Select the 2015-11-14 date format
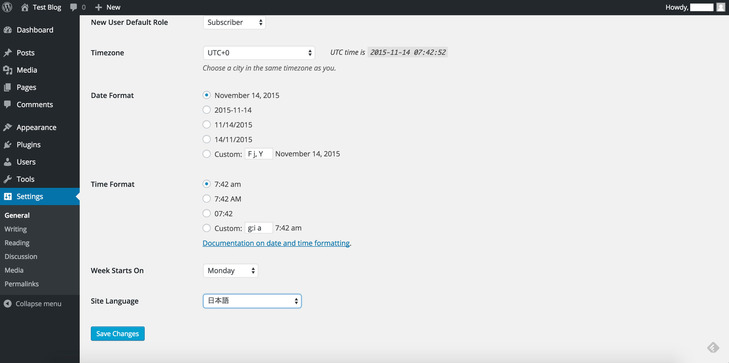 point(207,110)
